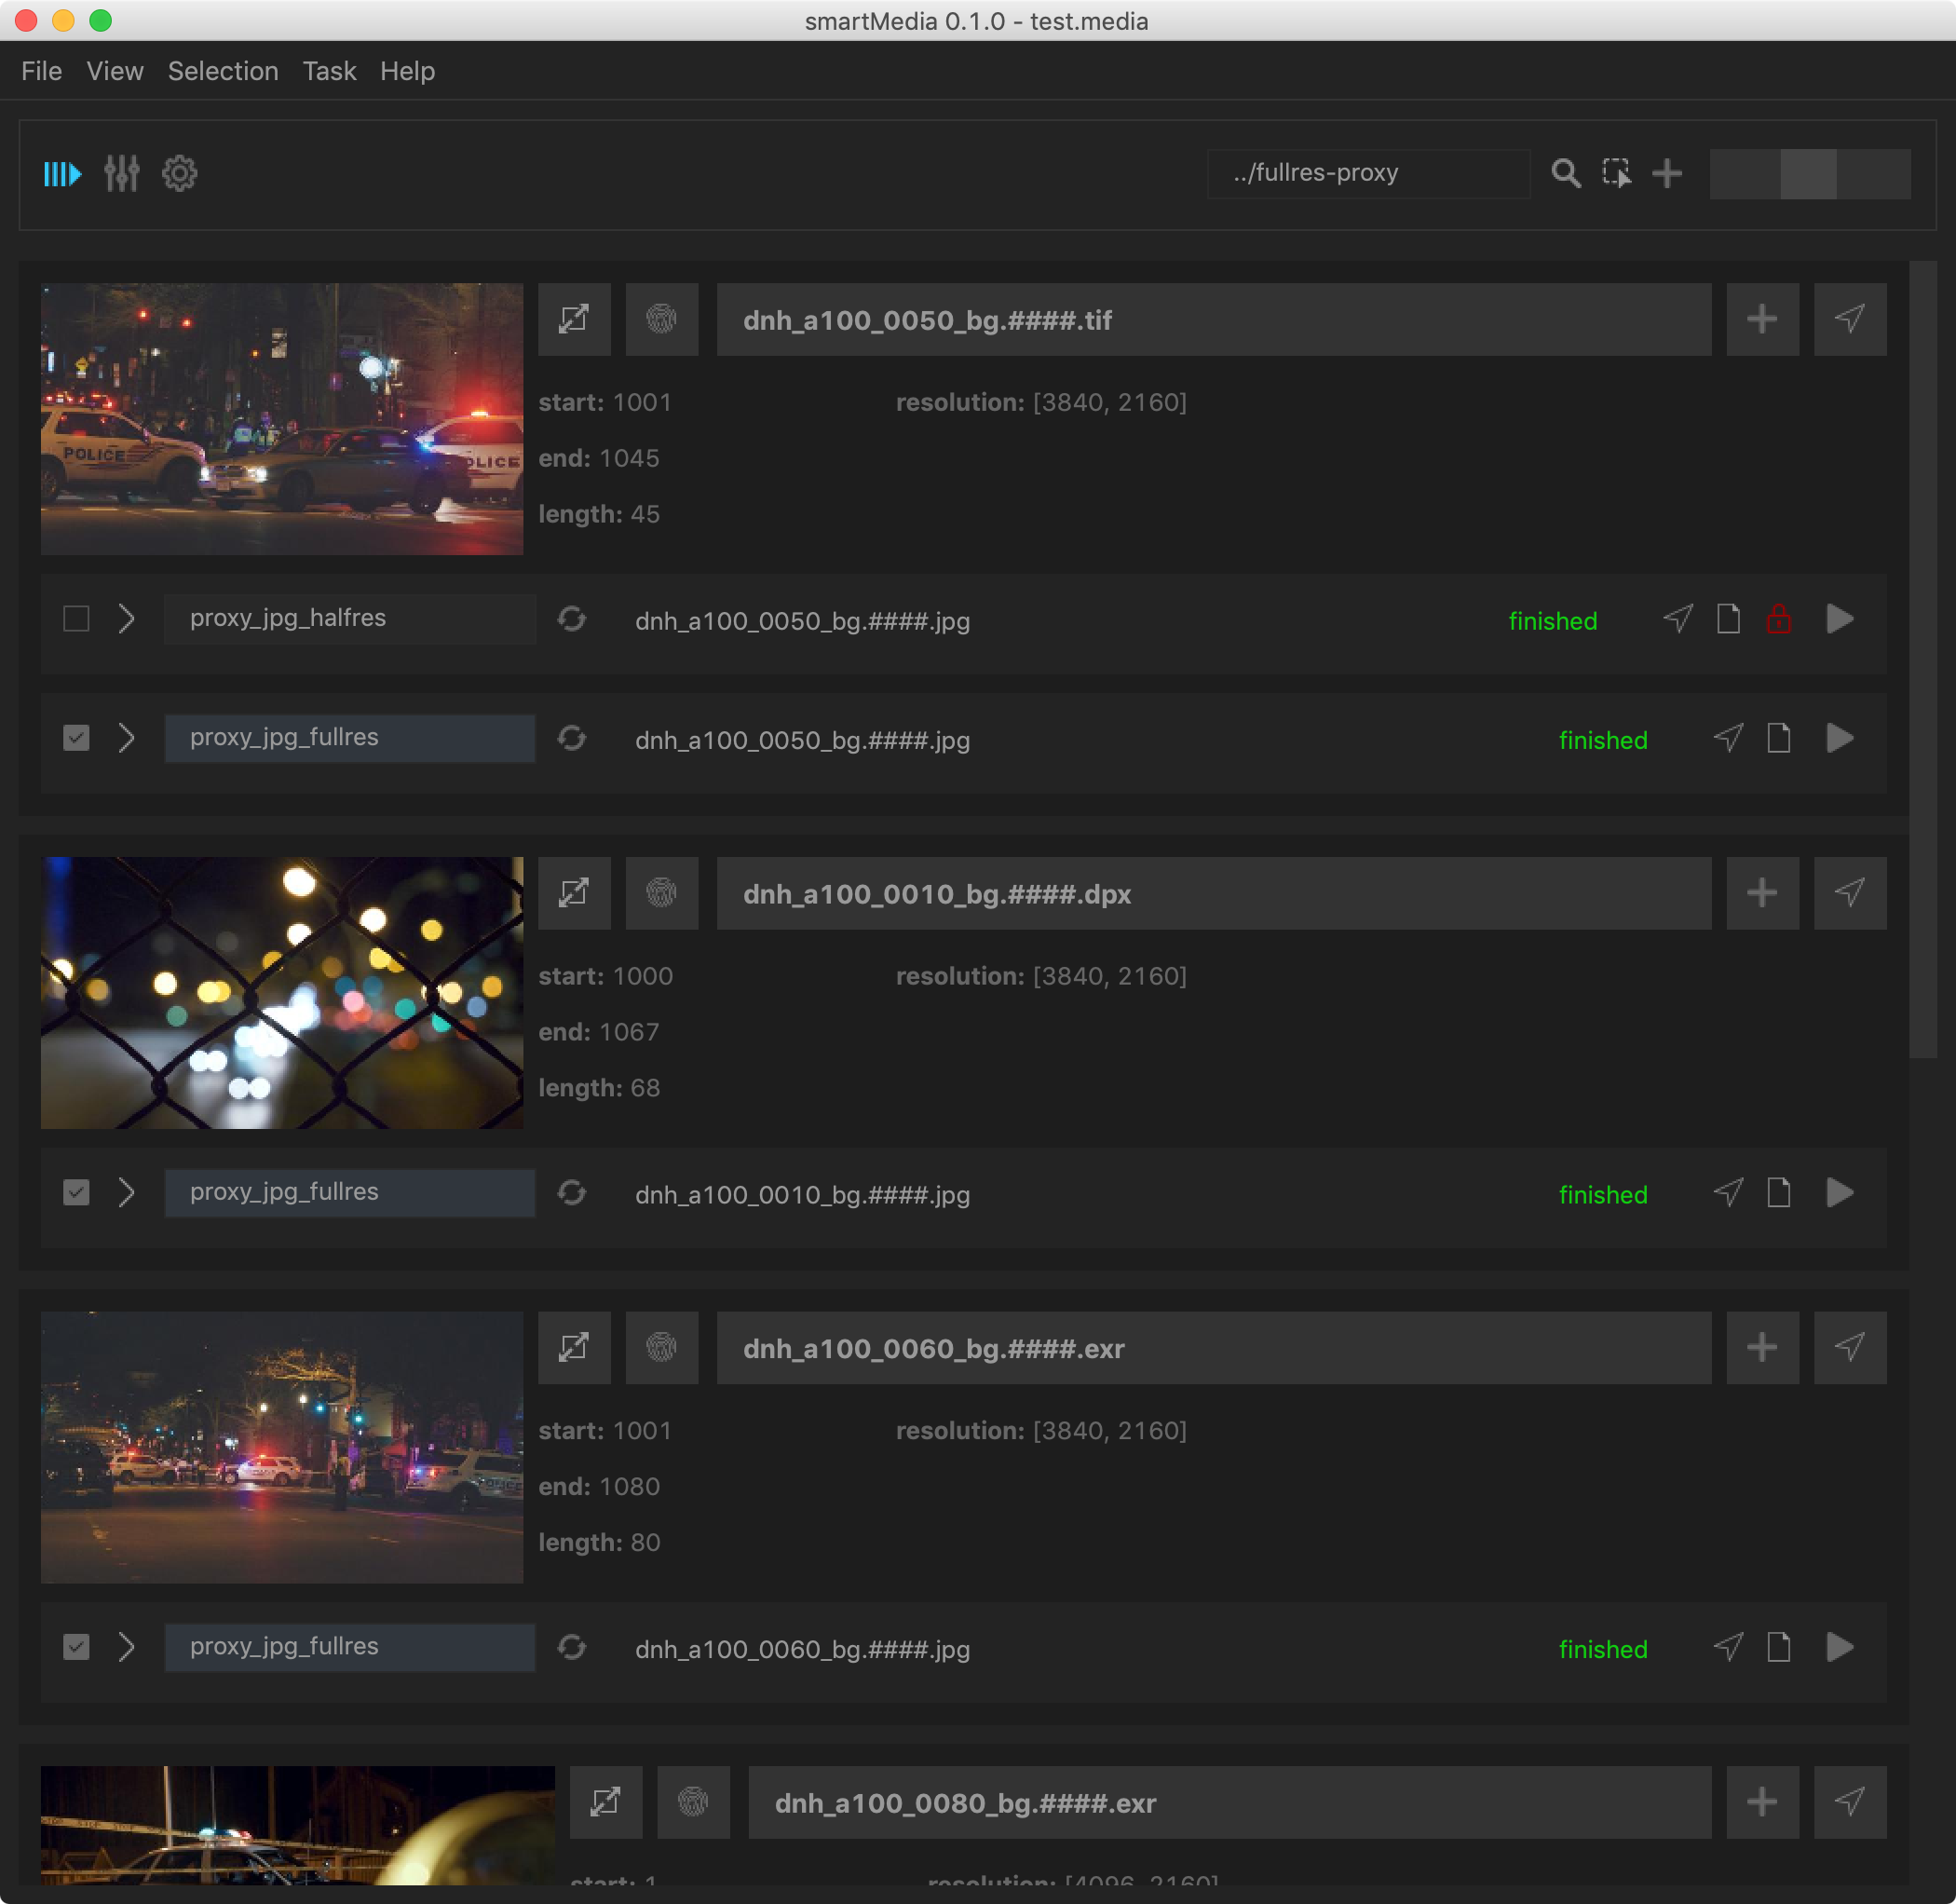Uncheck proxy_jpg_fullres under dnh_a100_0050_bg

pyautogui.click(x=77, y=738)
